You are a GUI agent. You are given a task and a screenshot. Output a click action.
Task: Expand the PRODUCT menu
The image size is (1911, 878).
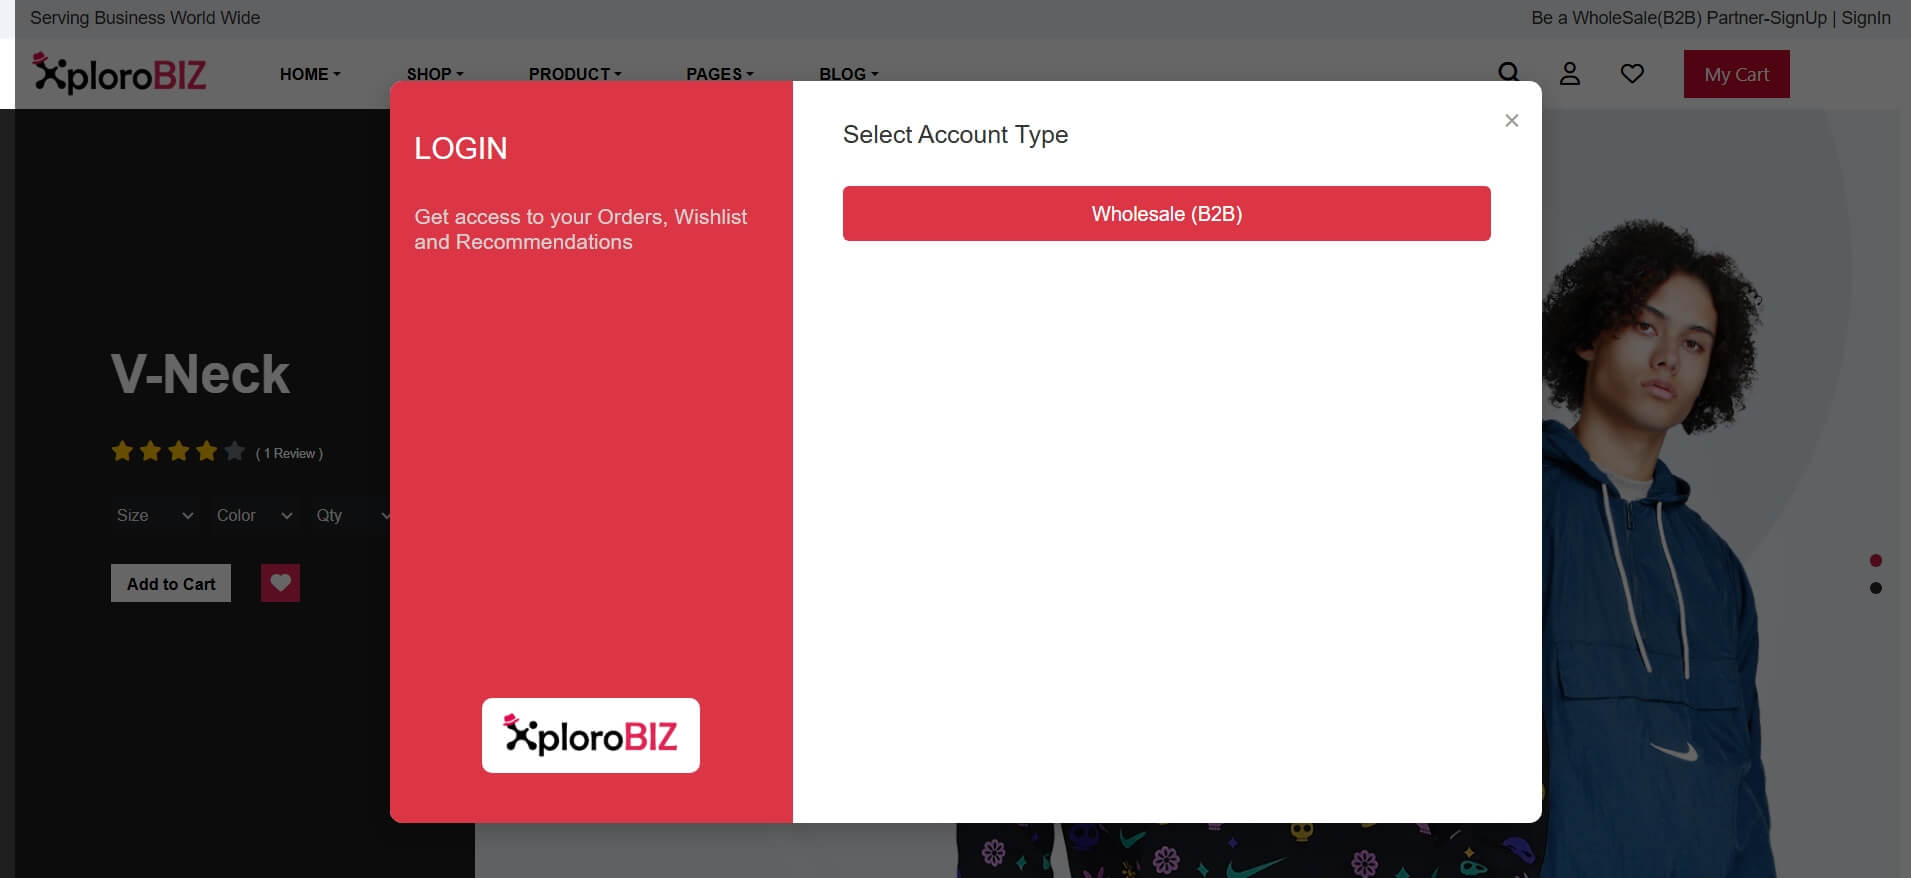click(575, 74)
